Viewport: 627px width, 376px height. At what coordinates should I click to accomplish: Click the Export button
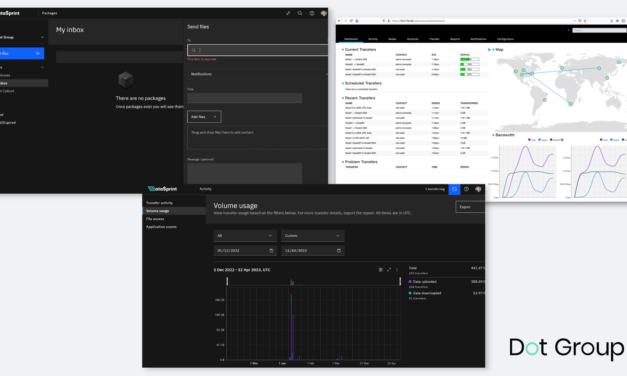[470, 207]
